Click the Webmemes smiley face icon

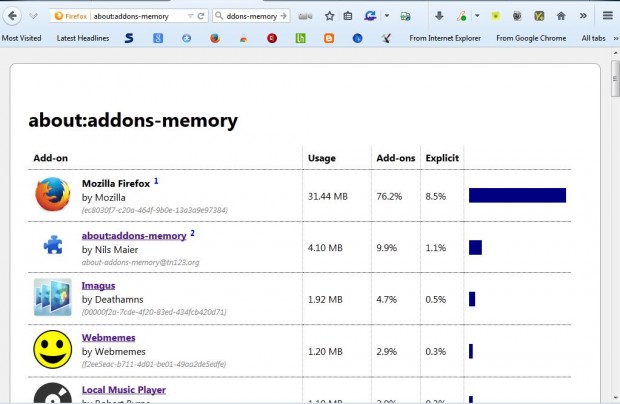53,349
